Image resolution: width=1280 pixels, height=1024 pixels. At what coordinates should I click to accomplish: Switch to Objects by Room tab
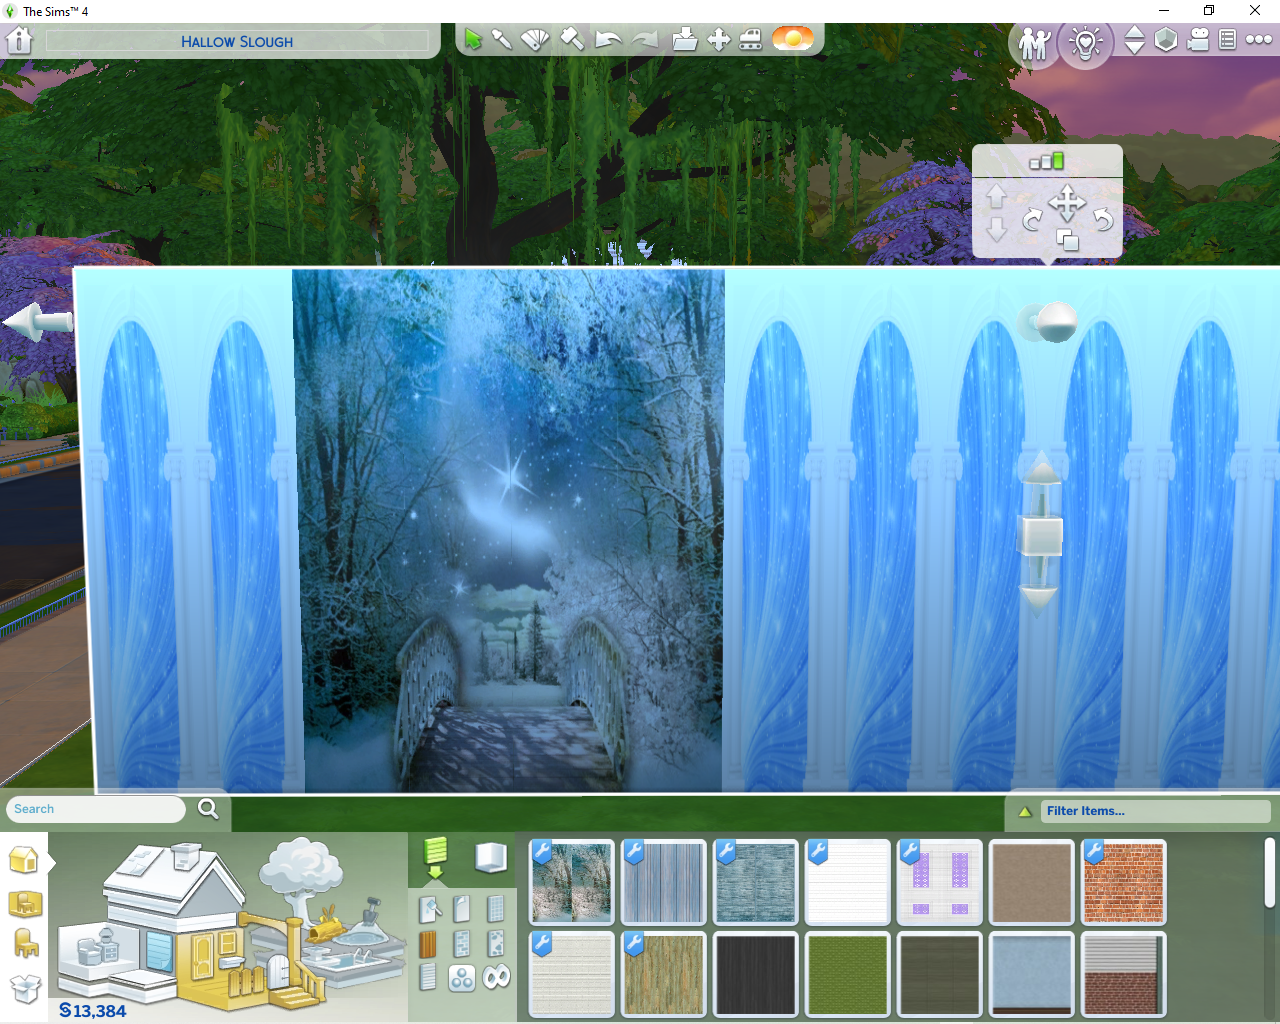pos(25,904)
